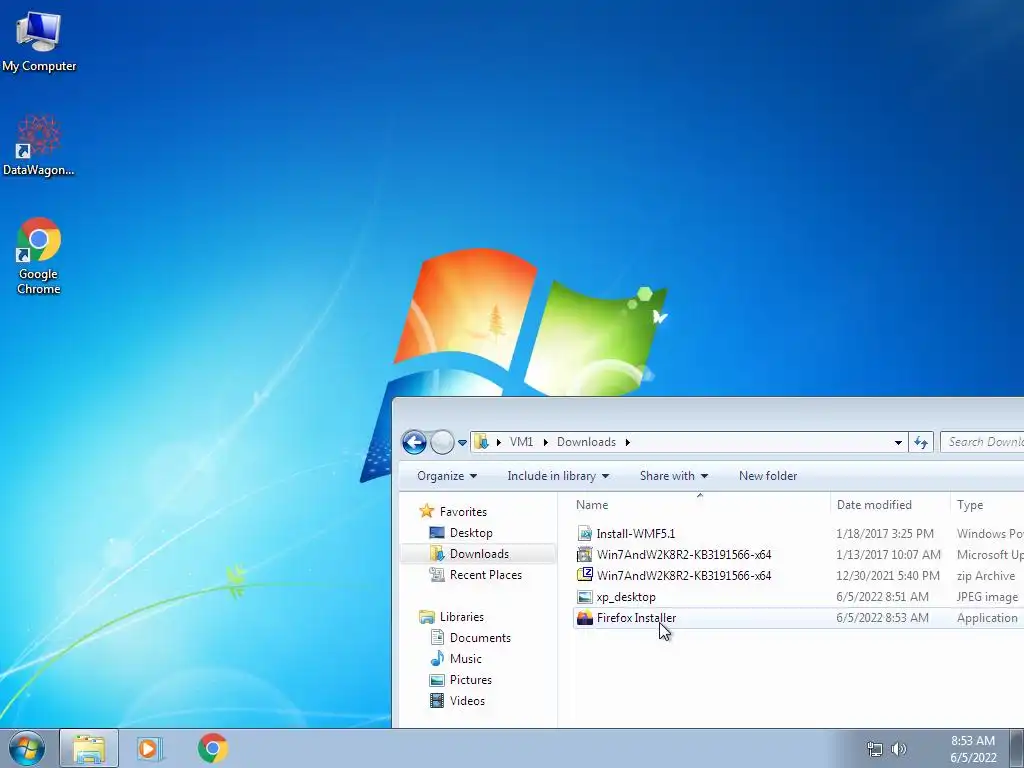The height and width of the screenshot is (768, 1024).
Task: Select VM1 in the address breadcrumb
Action: (x=521, y=442)
